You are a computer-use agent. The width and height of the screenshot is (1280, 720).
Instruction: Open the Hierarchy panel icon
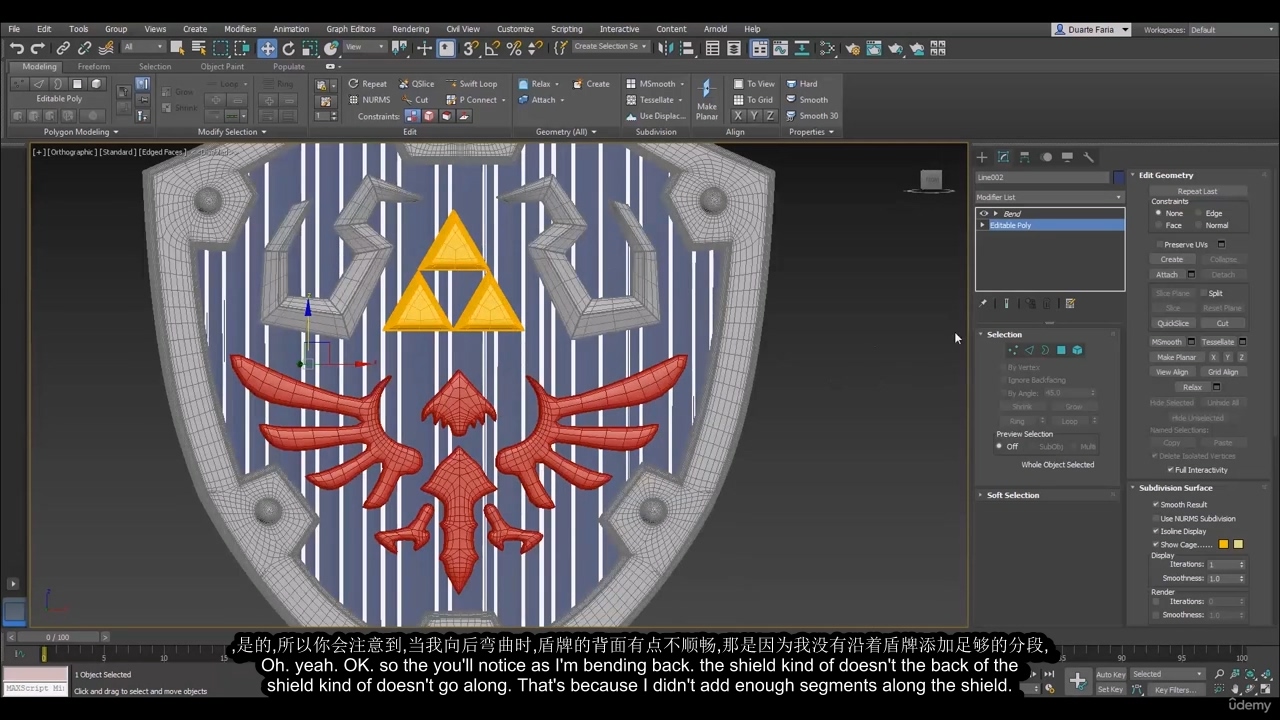pyautogui.click(x=1025, y=157)
